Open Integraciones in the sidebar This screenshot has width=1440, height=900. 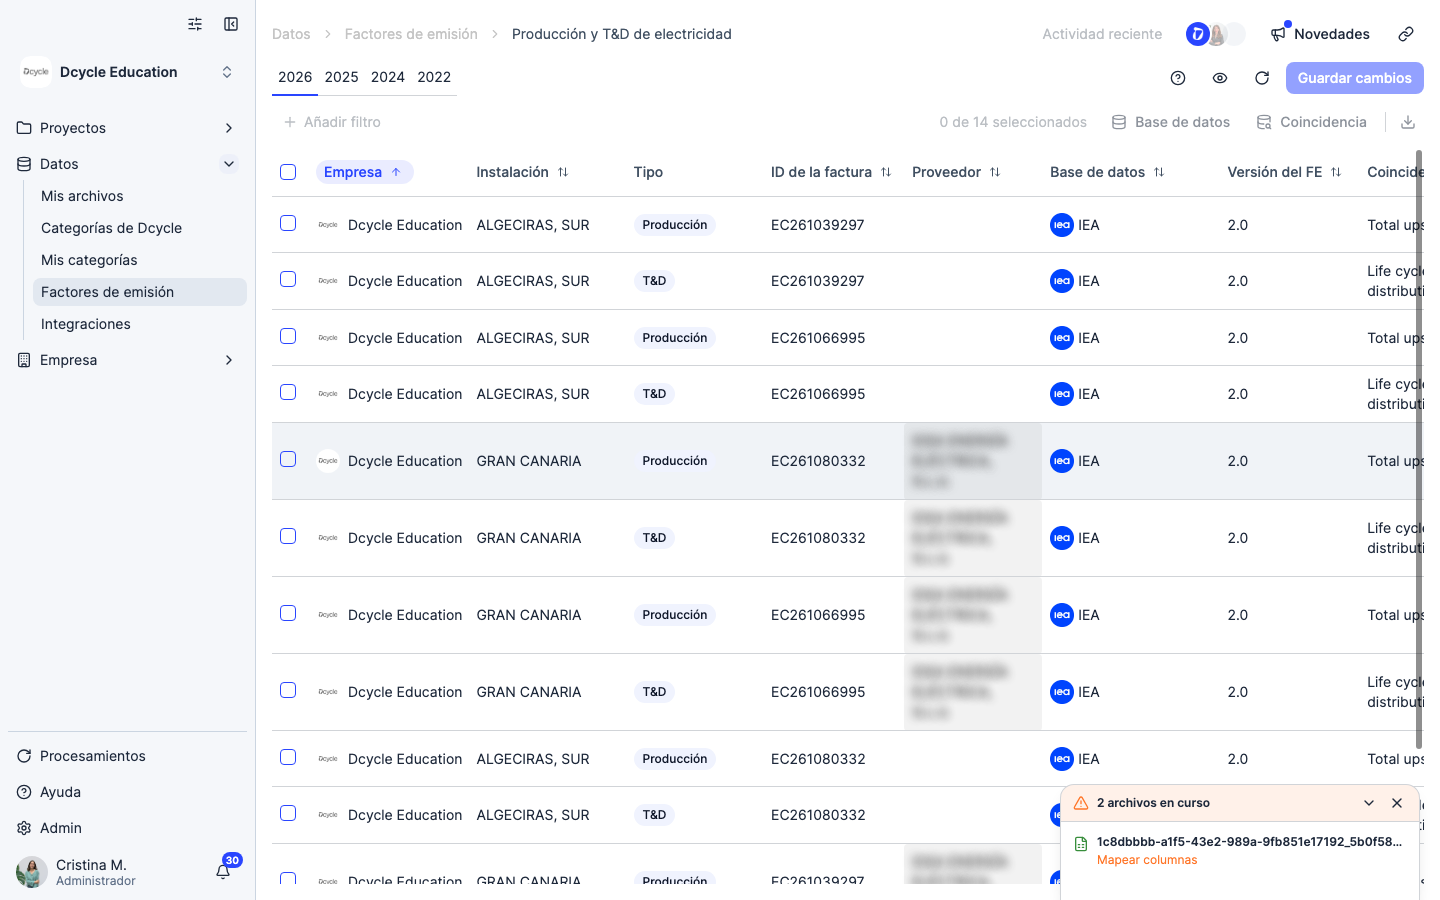pos(140,324)
